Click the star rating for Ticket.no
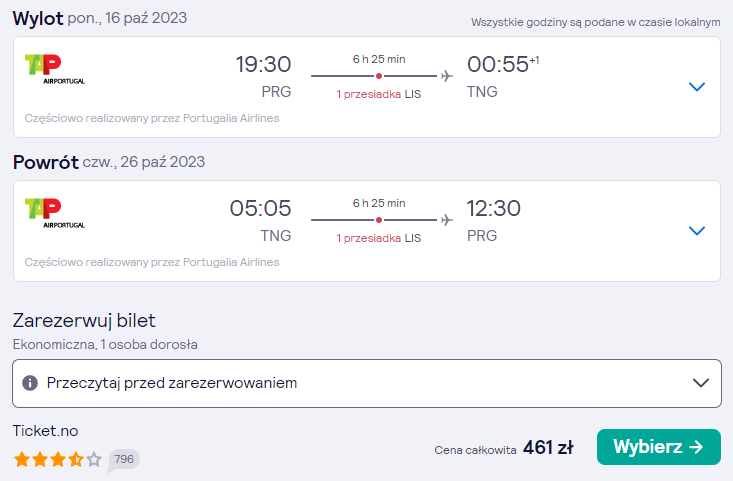The height and width of the screenshot is (481, 733). (57, 459)
